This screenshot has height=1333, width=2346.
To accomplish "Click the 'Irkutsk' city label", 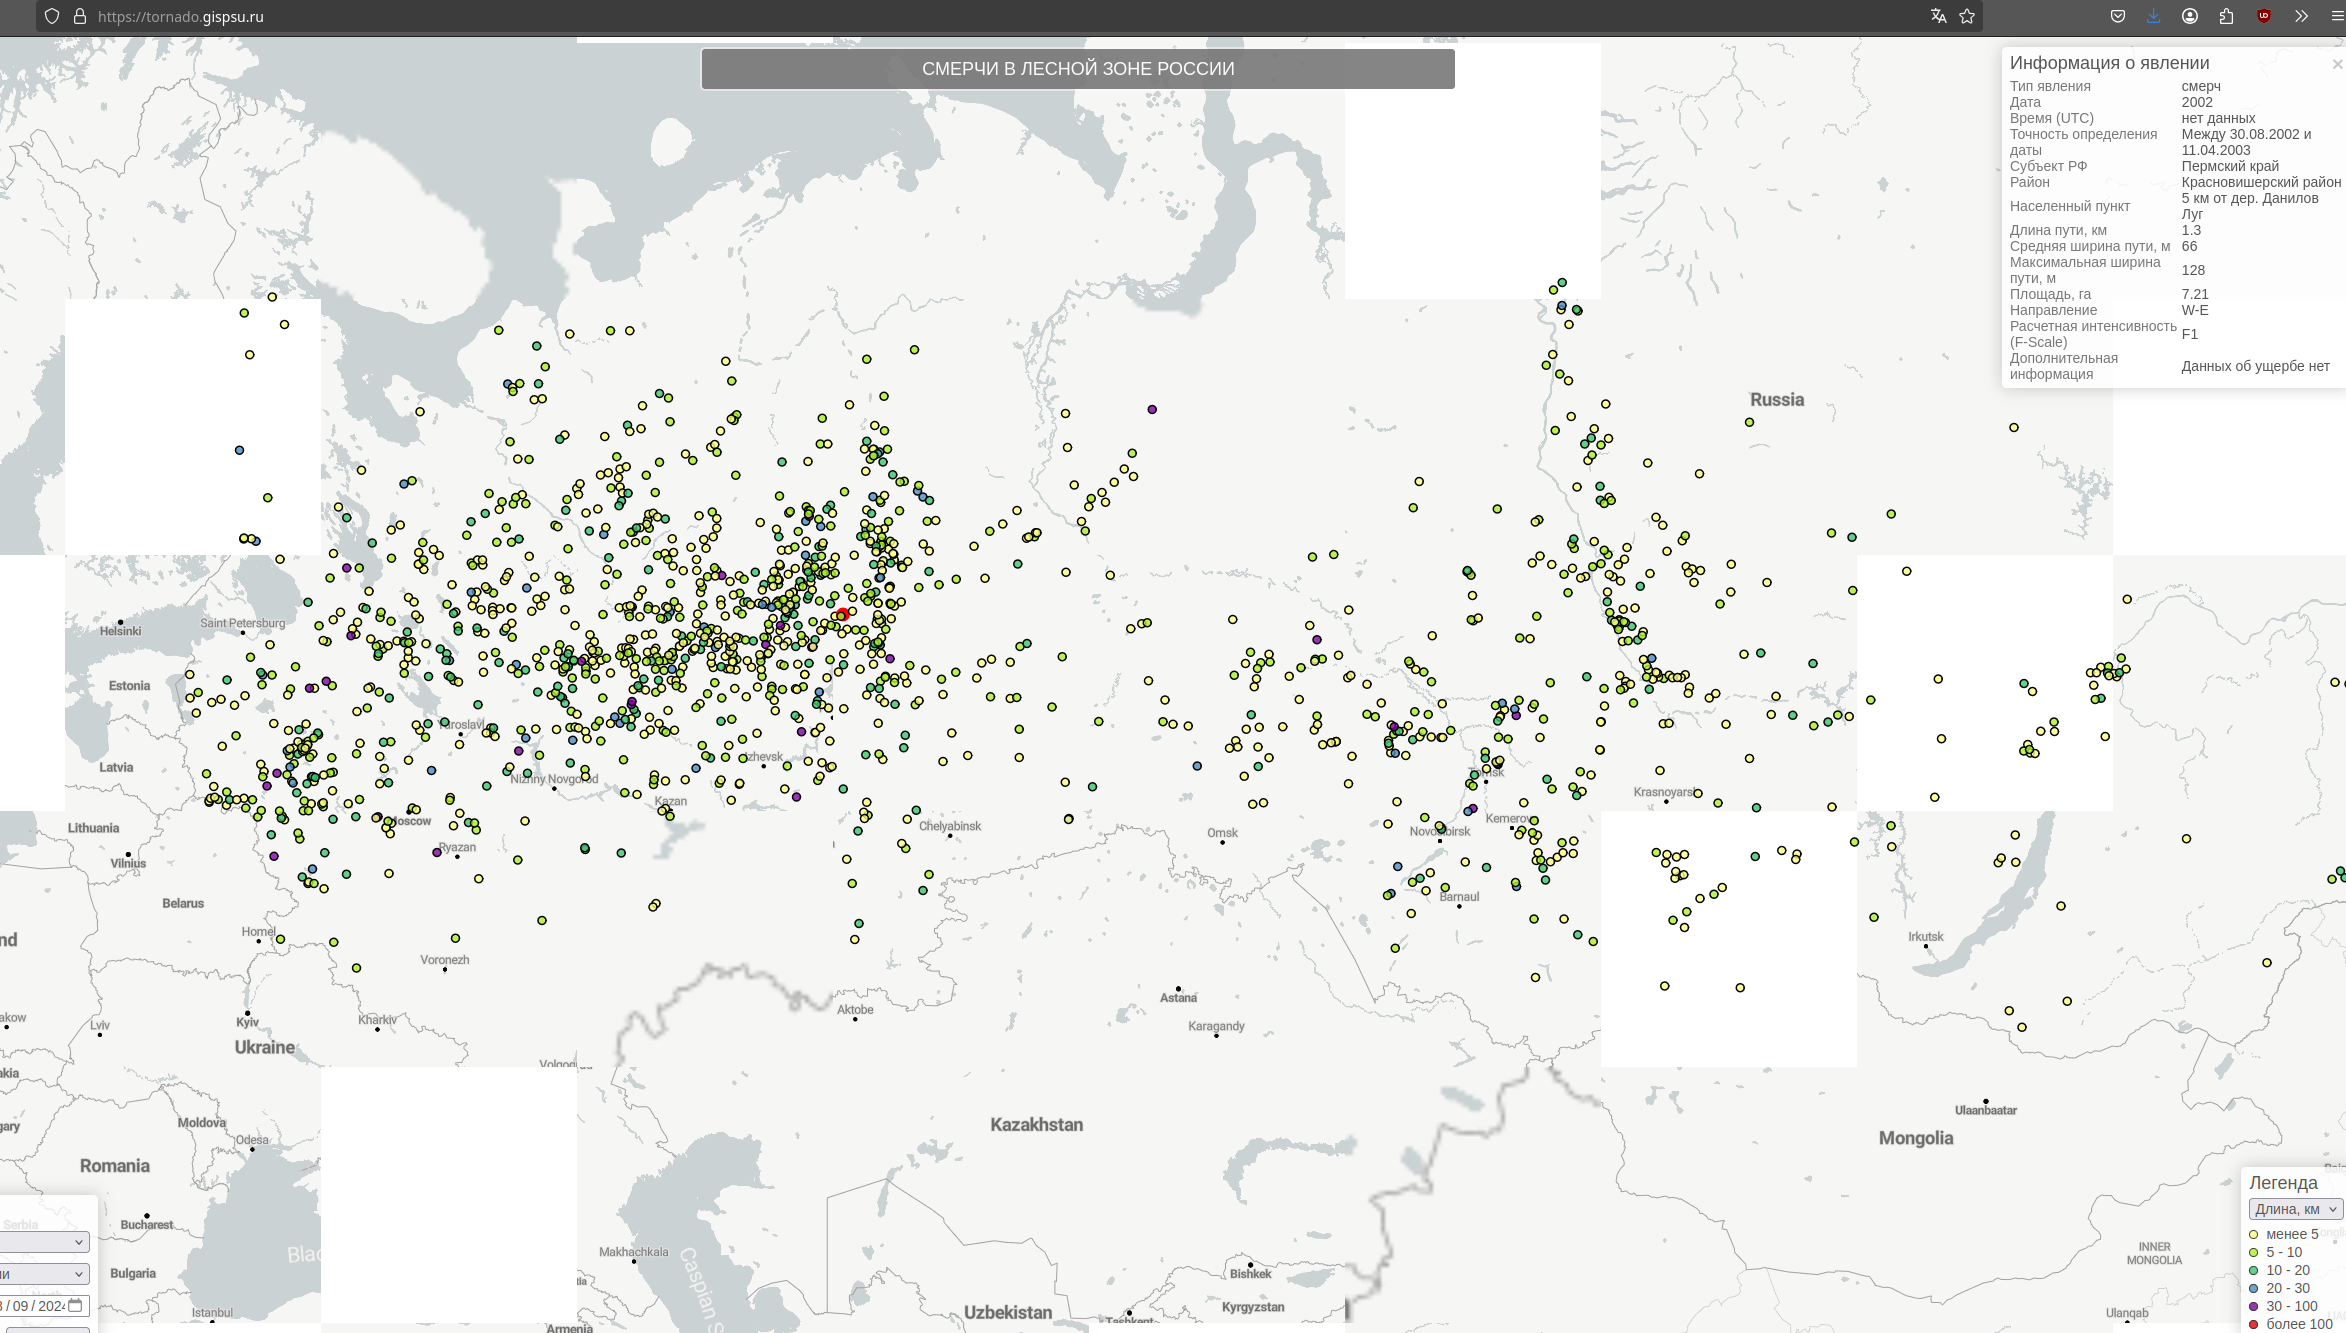I will coord(1925,937).
